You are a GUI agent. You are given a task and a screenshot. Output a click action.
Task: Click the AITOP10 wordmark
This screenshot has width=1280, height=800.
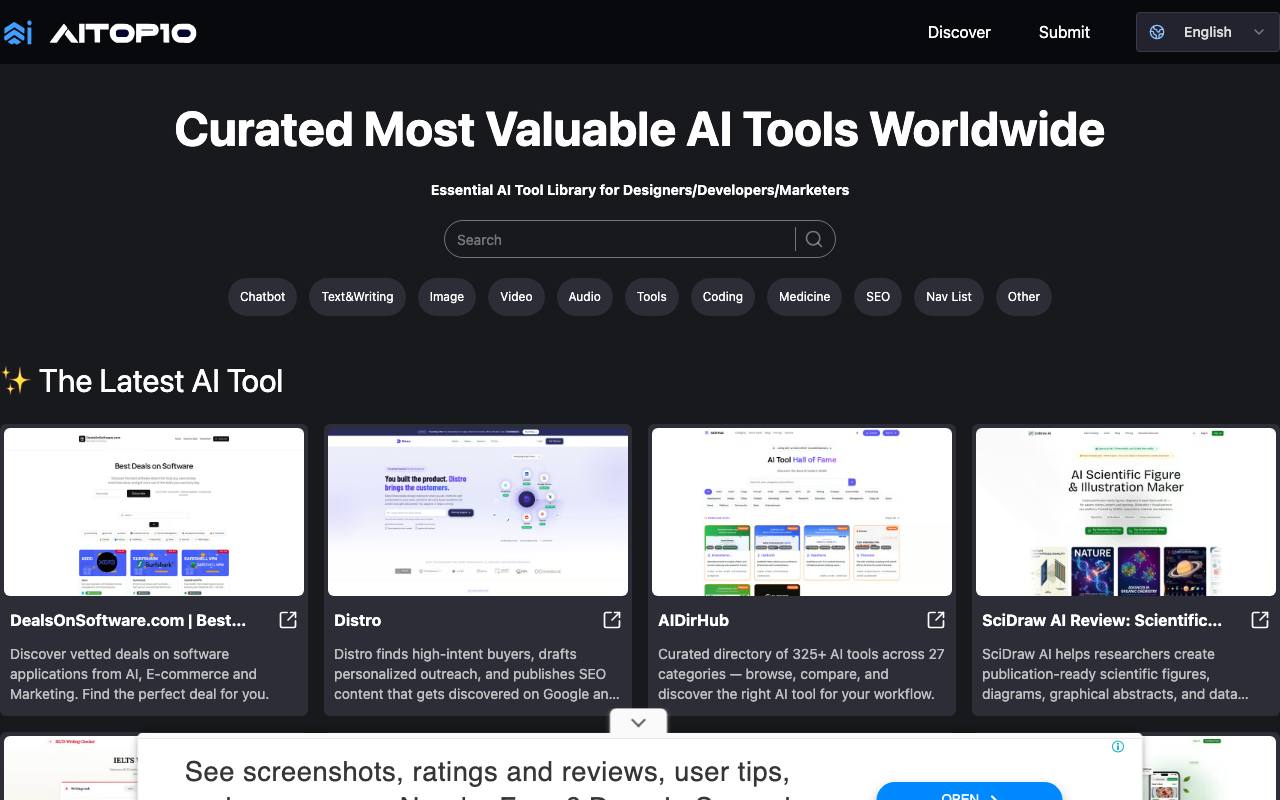tap(123, 33)
